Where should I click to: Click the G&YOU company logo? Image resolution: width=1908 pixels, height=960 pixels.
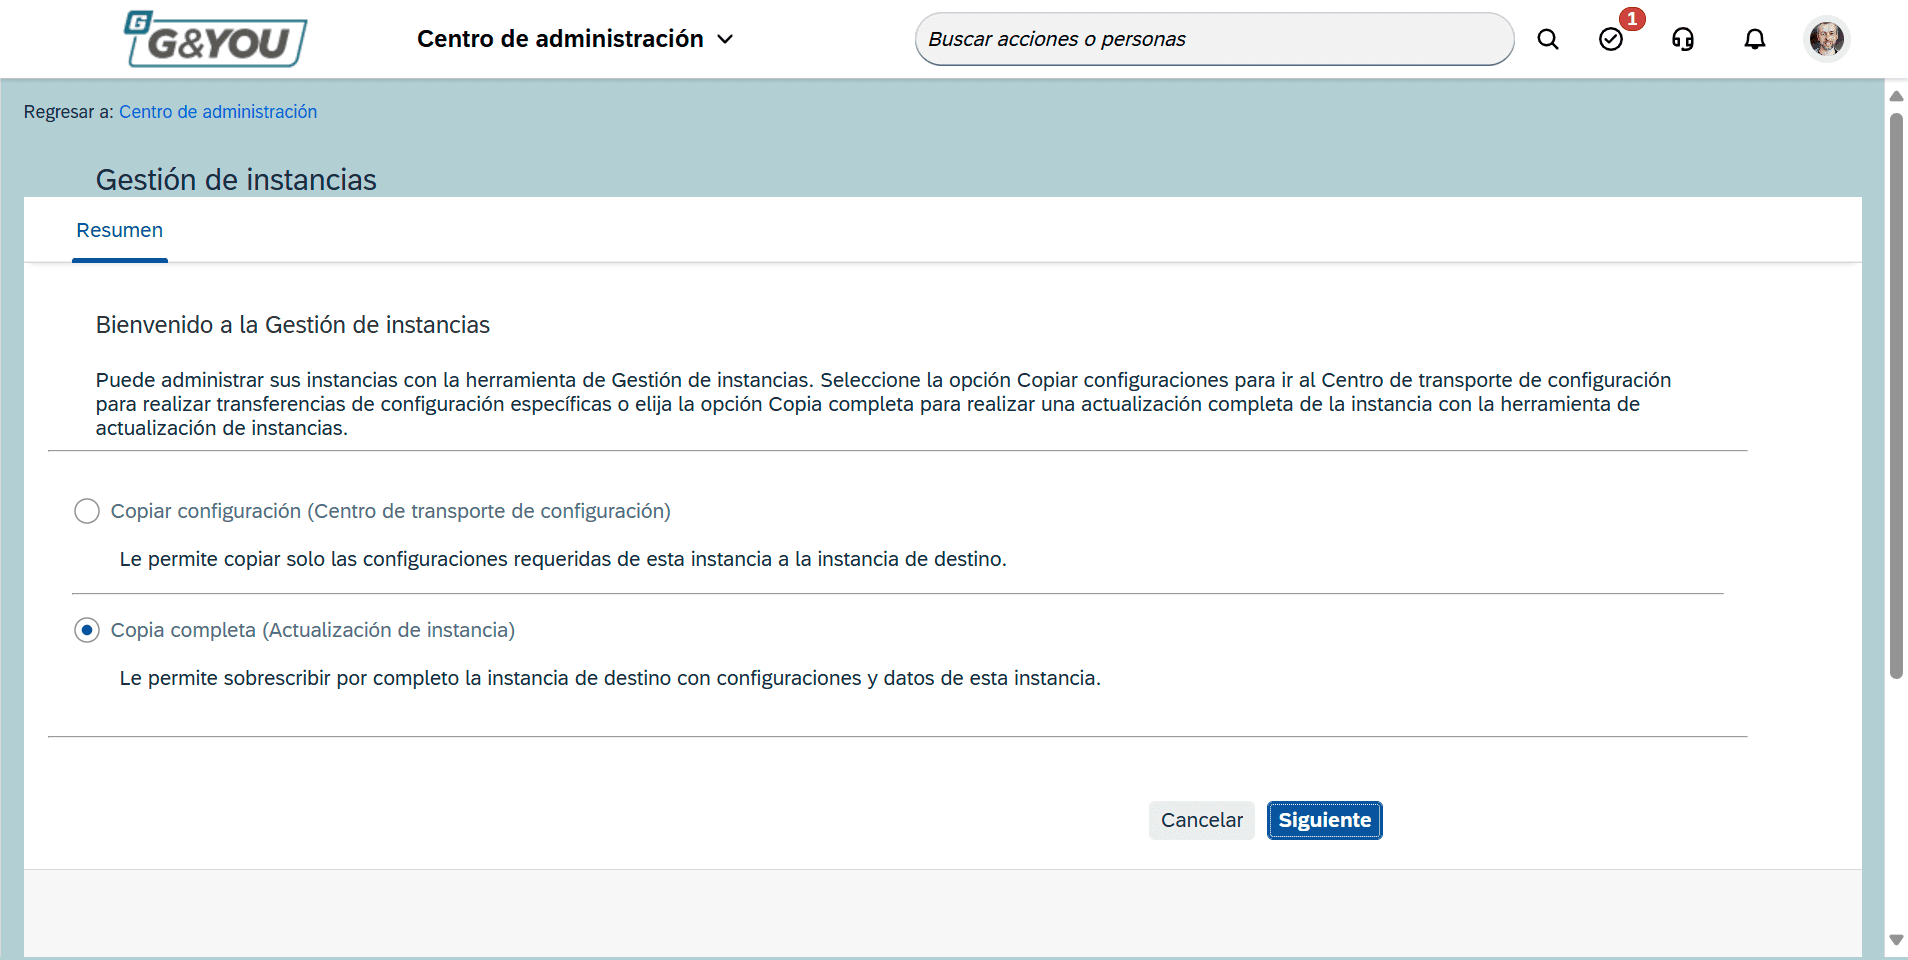click(x=215, y=39)
